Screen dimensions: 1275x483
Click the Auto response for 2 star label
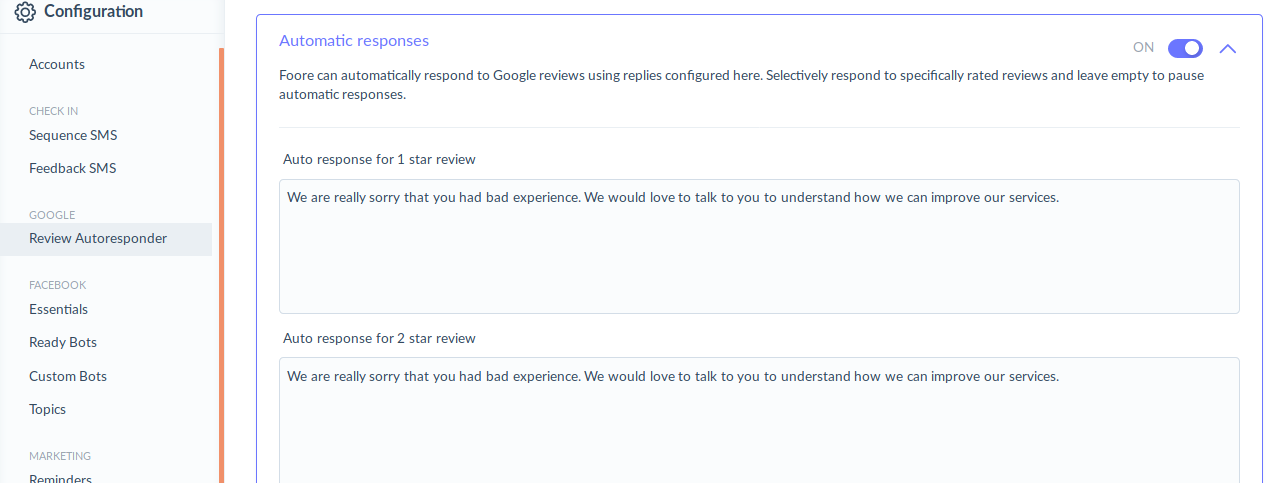[379, 338]
